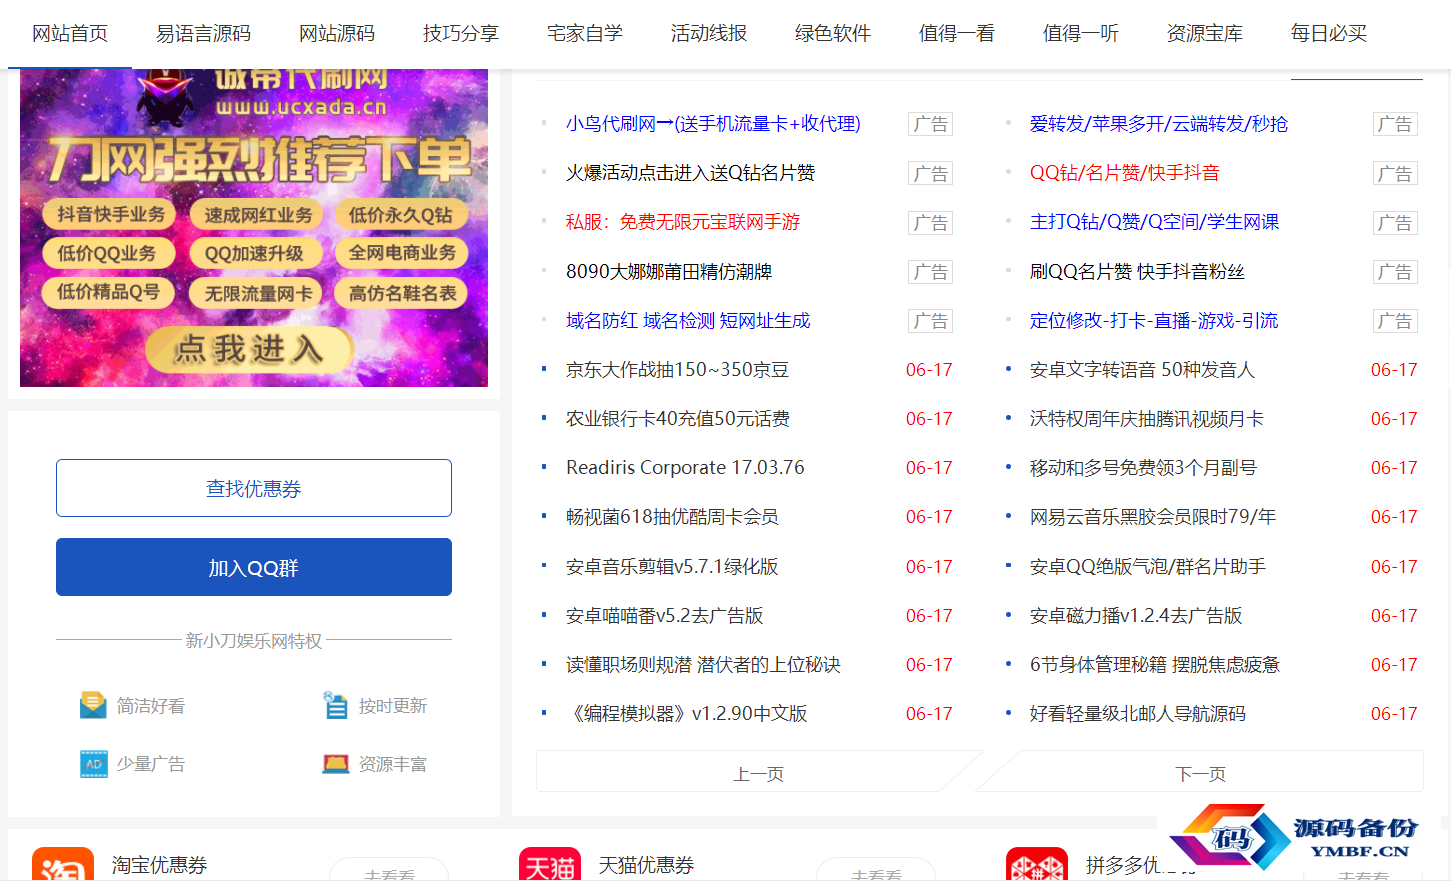Select 宅家自学 in navigation

point(585,33)
